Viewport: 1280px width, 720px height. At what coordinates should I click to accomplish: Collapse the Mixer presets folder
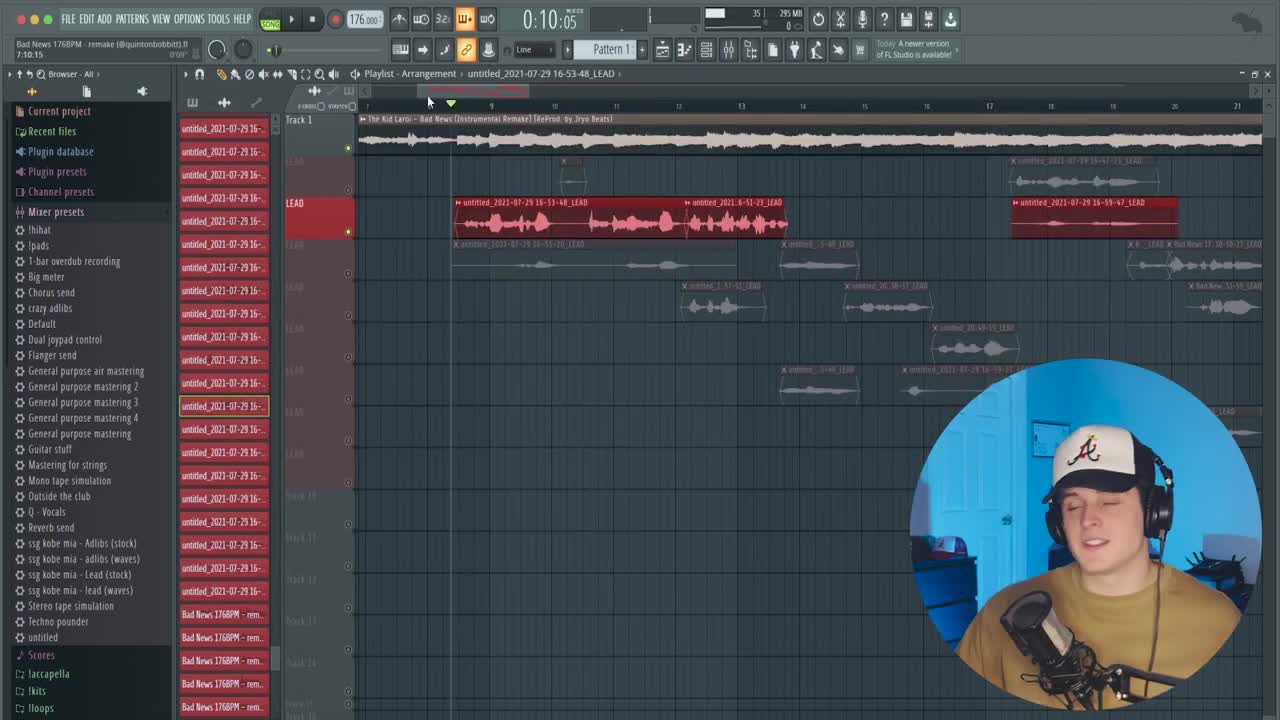pos(56,212)
